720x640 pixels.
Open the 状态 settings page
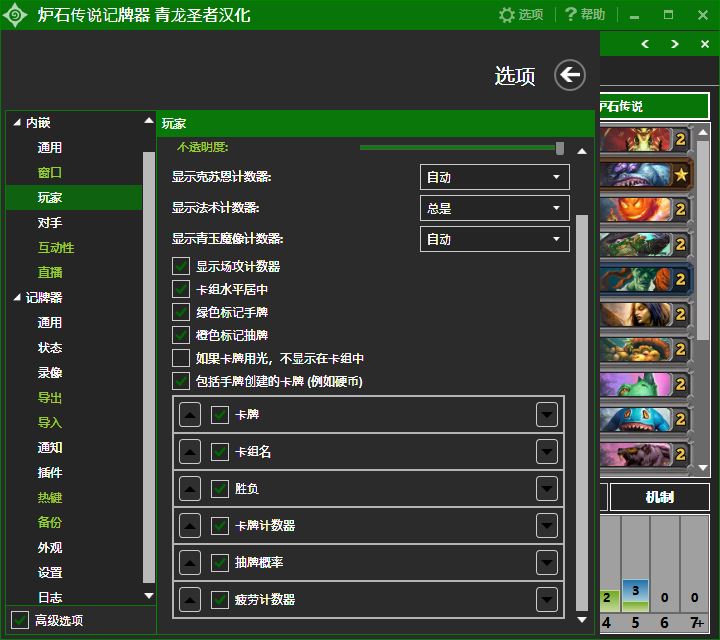pos(50,348)
